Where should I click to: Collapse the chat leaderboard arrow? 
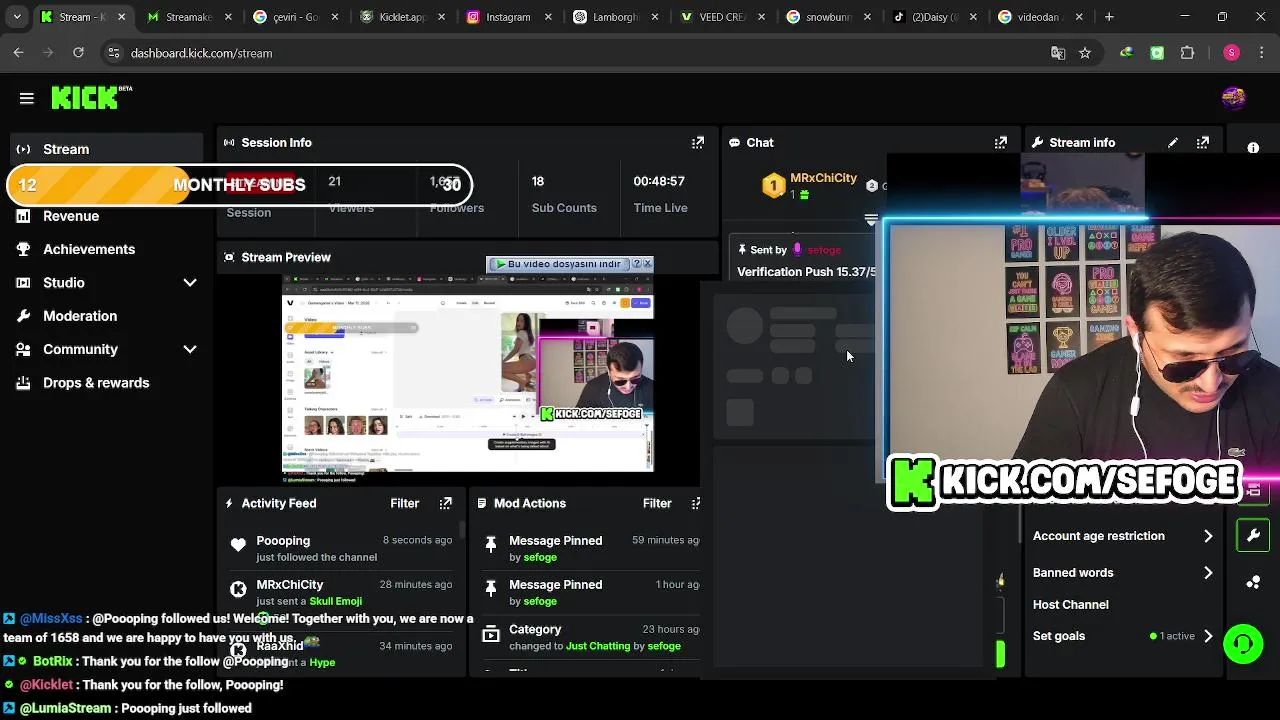click(871, 219)
